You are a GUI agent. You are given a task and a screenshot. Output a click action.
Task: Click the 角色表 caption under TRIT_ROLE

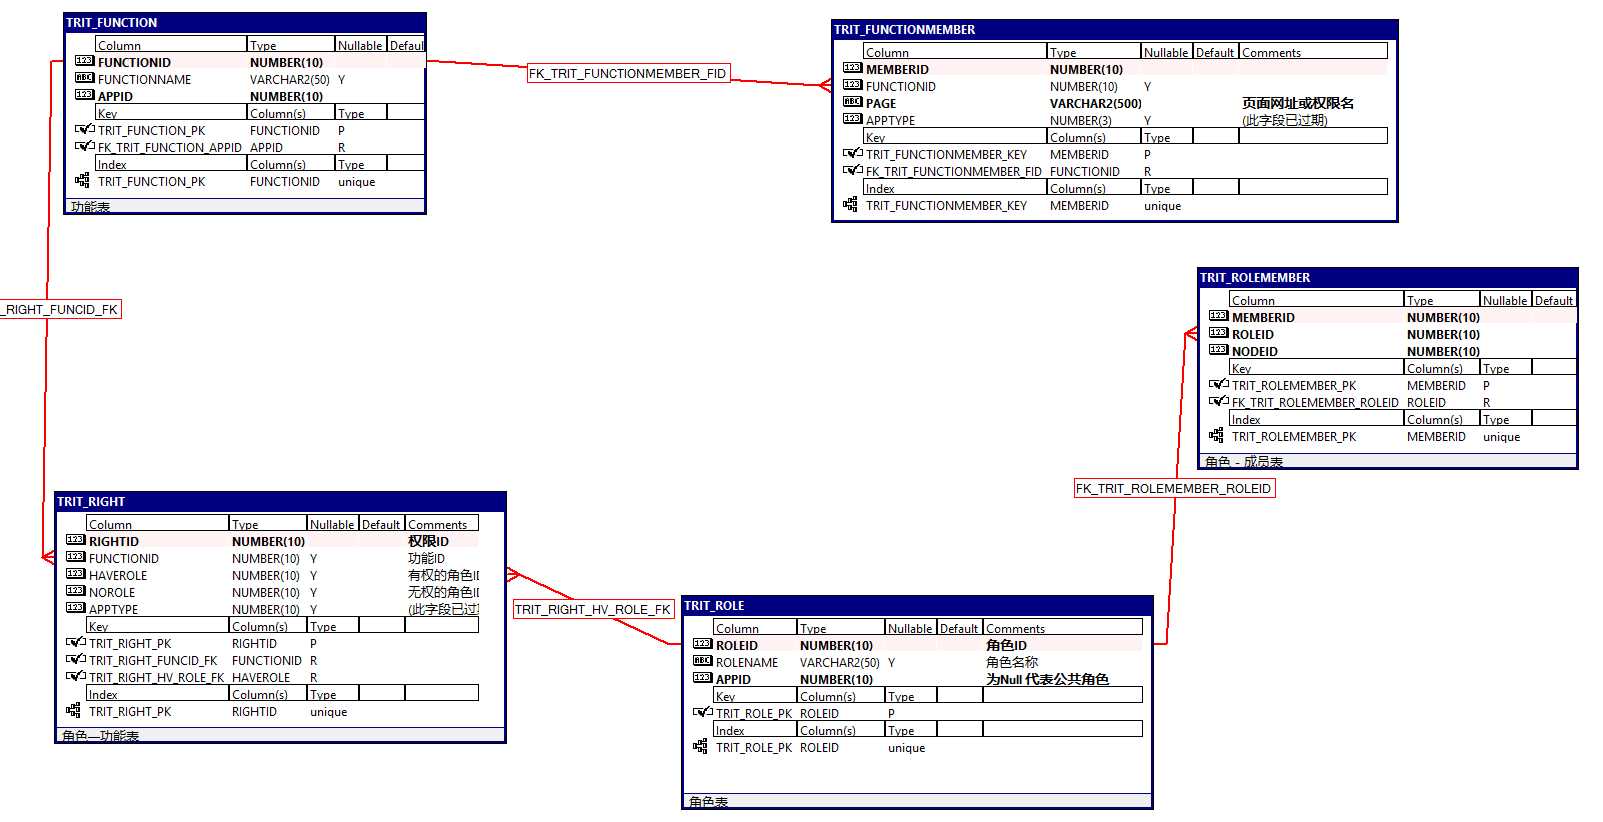click(x=709, y=802)
